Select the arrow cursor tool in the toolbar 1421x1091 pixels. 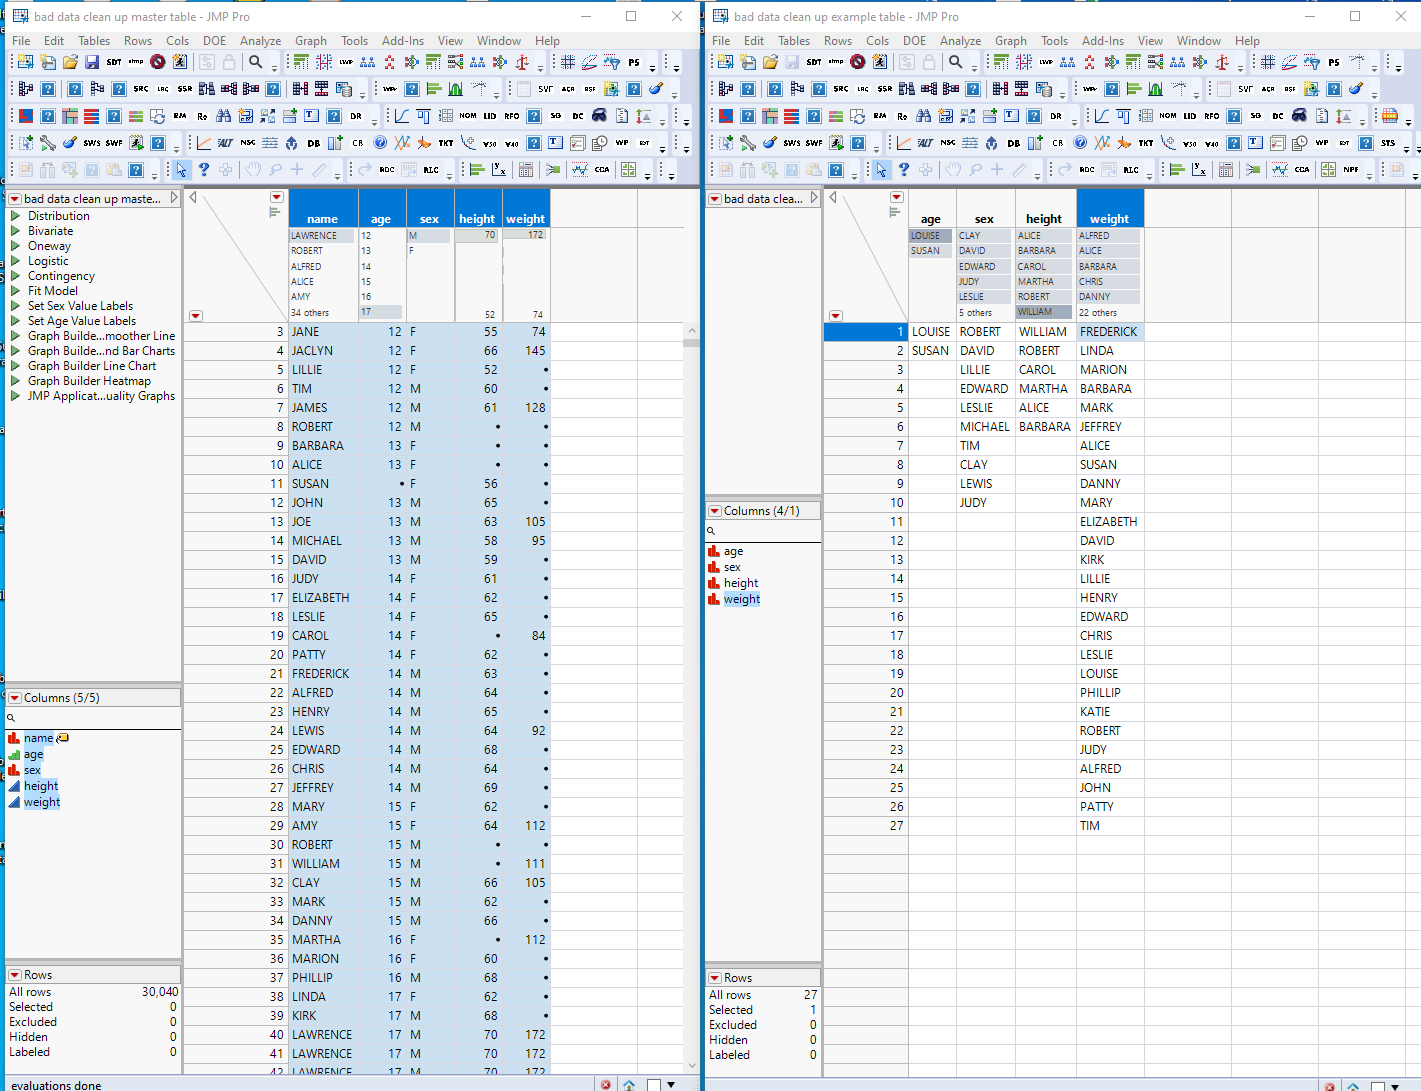click(x=181, y=169)
